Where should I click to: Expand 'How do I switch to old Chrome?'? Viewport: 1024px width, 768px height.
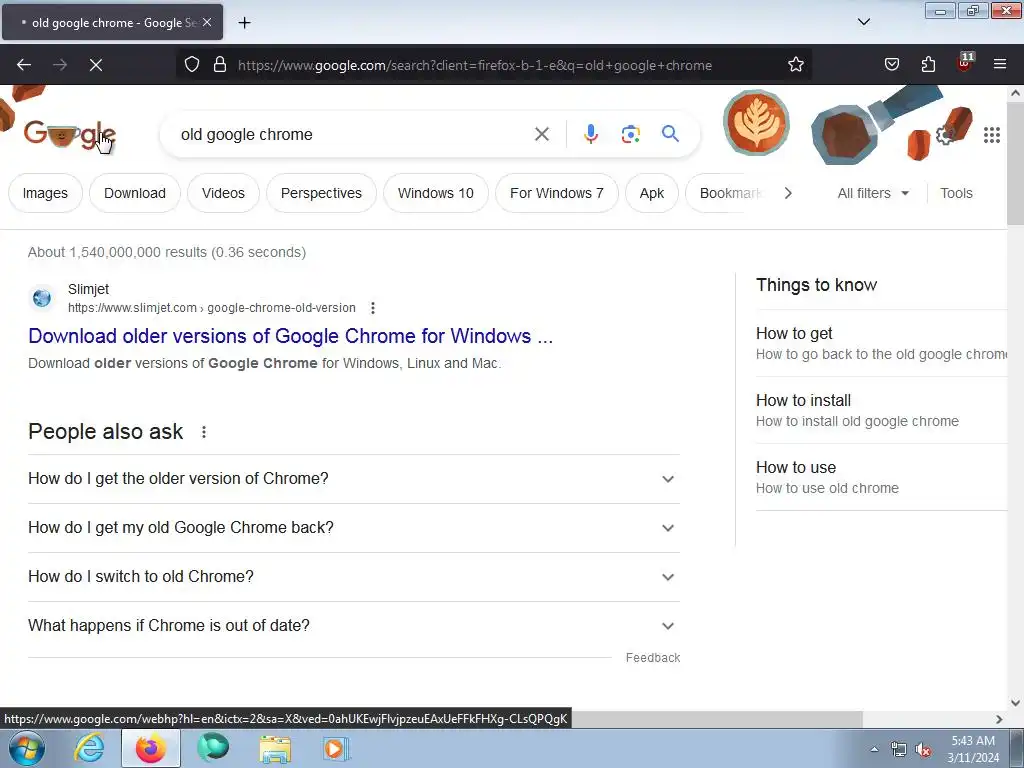click(x=353, y=577)
